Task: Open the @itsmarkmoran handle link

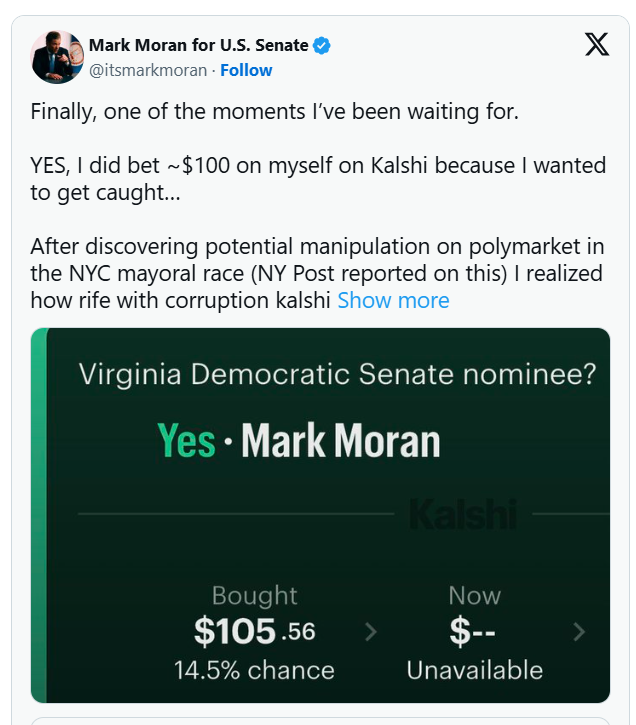Action: [x=149, y=70]
